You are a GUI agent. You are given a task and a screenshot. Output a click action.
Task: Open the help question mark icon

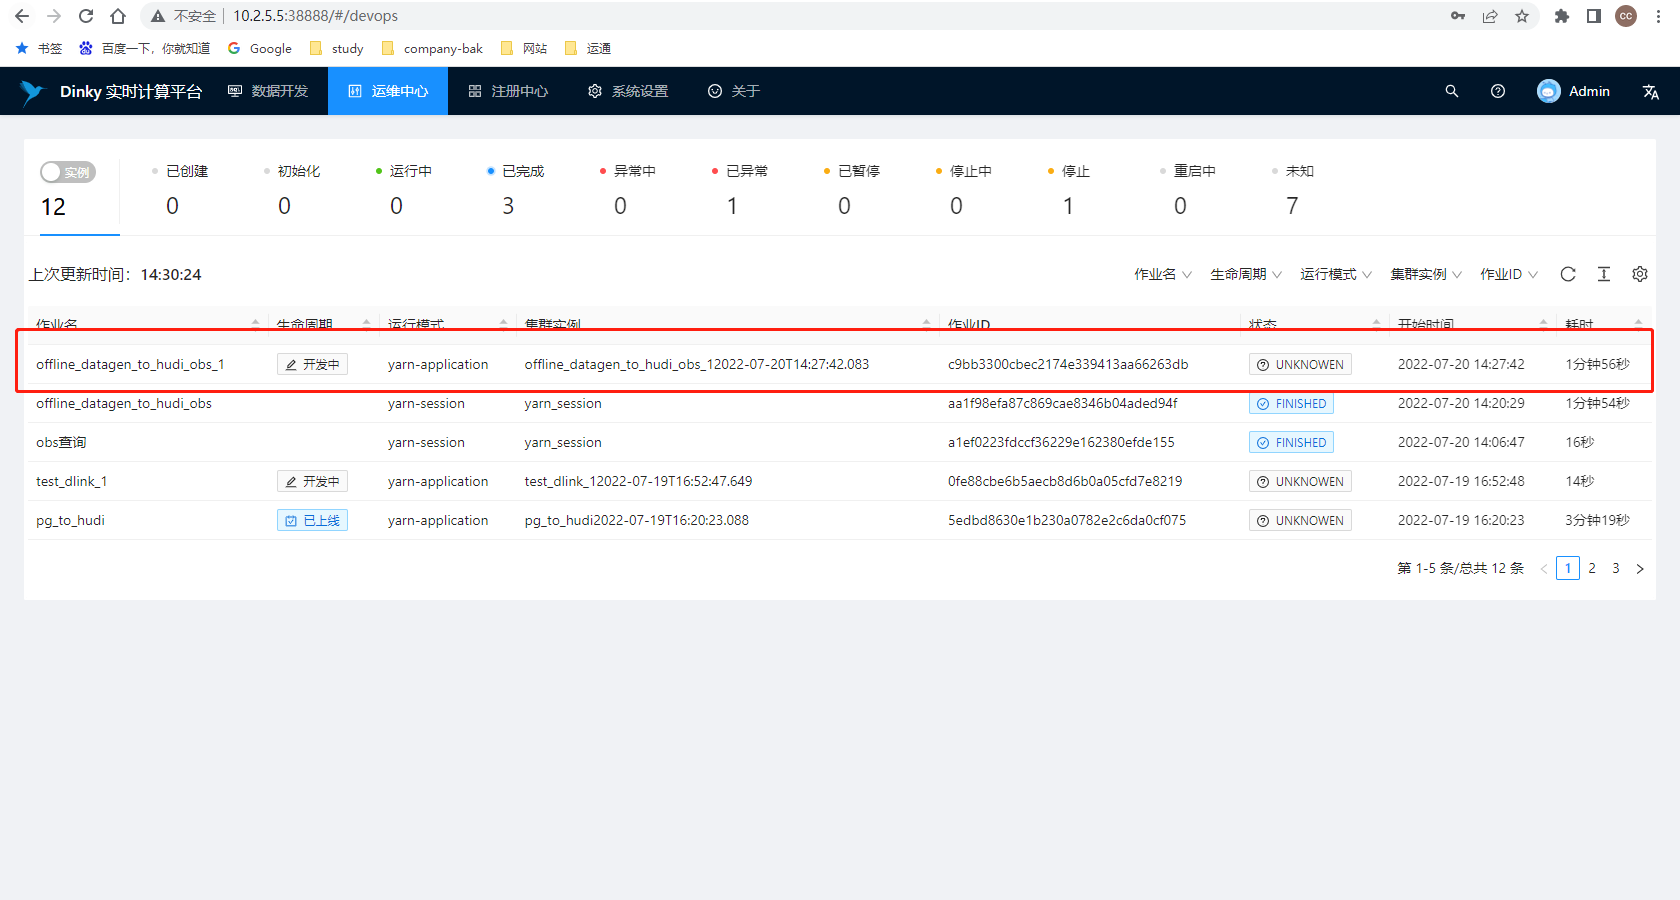[1498, 91]
